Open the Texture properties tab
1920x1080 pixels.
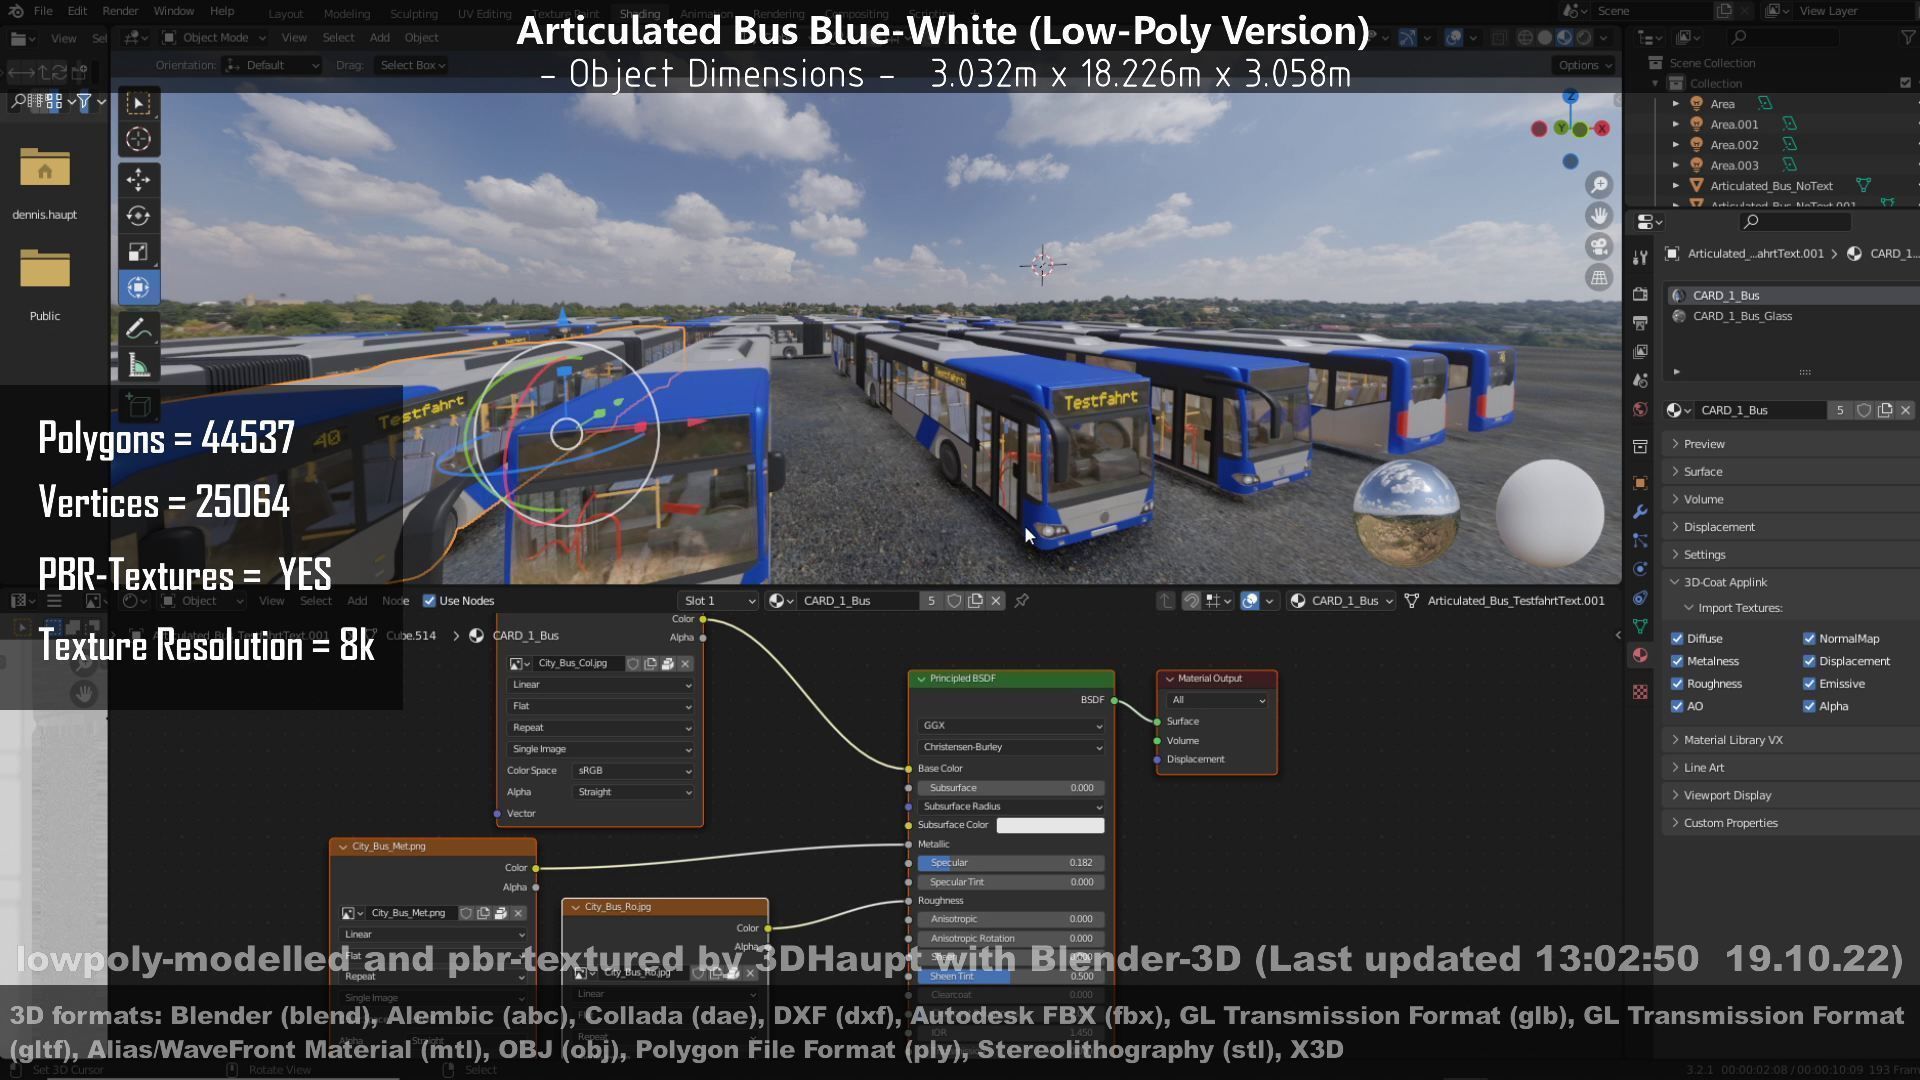click(x=1640, y=692)
